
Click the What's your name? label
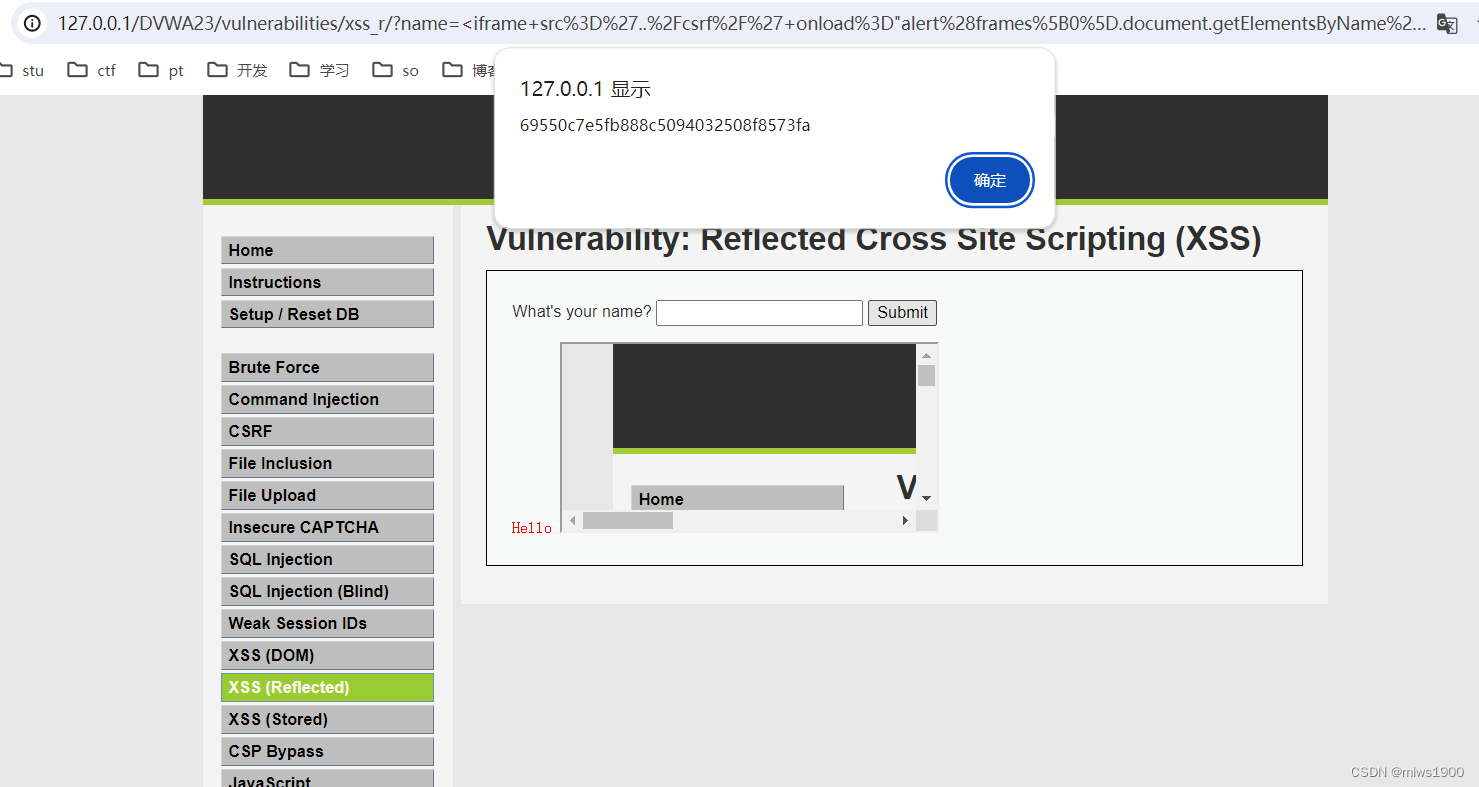click(x=582, y=312)
